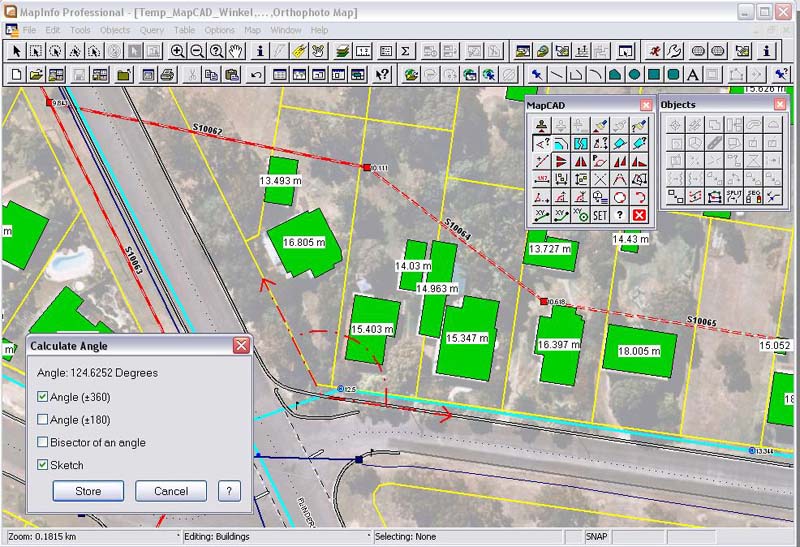Click the MapCAD XY target circle icon
800x547 pixels.
[x=581, y=215]
